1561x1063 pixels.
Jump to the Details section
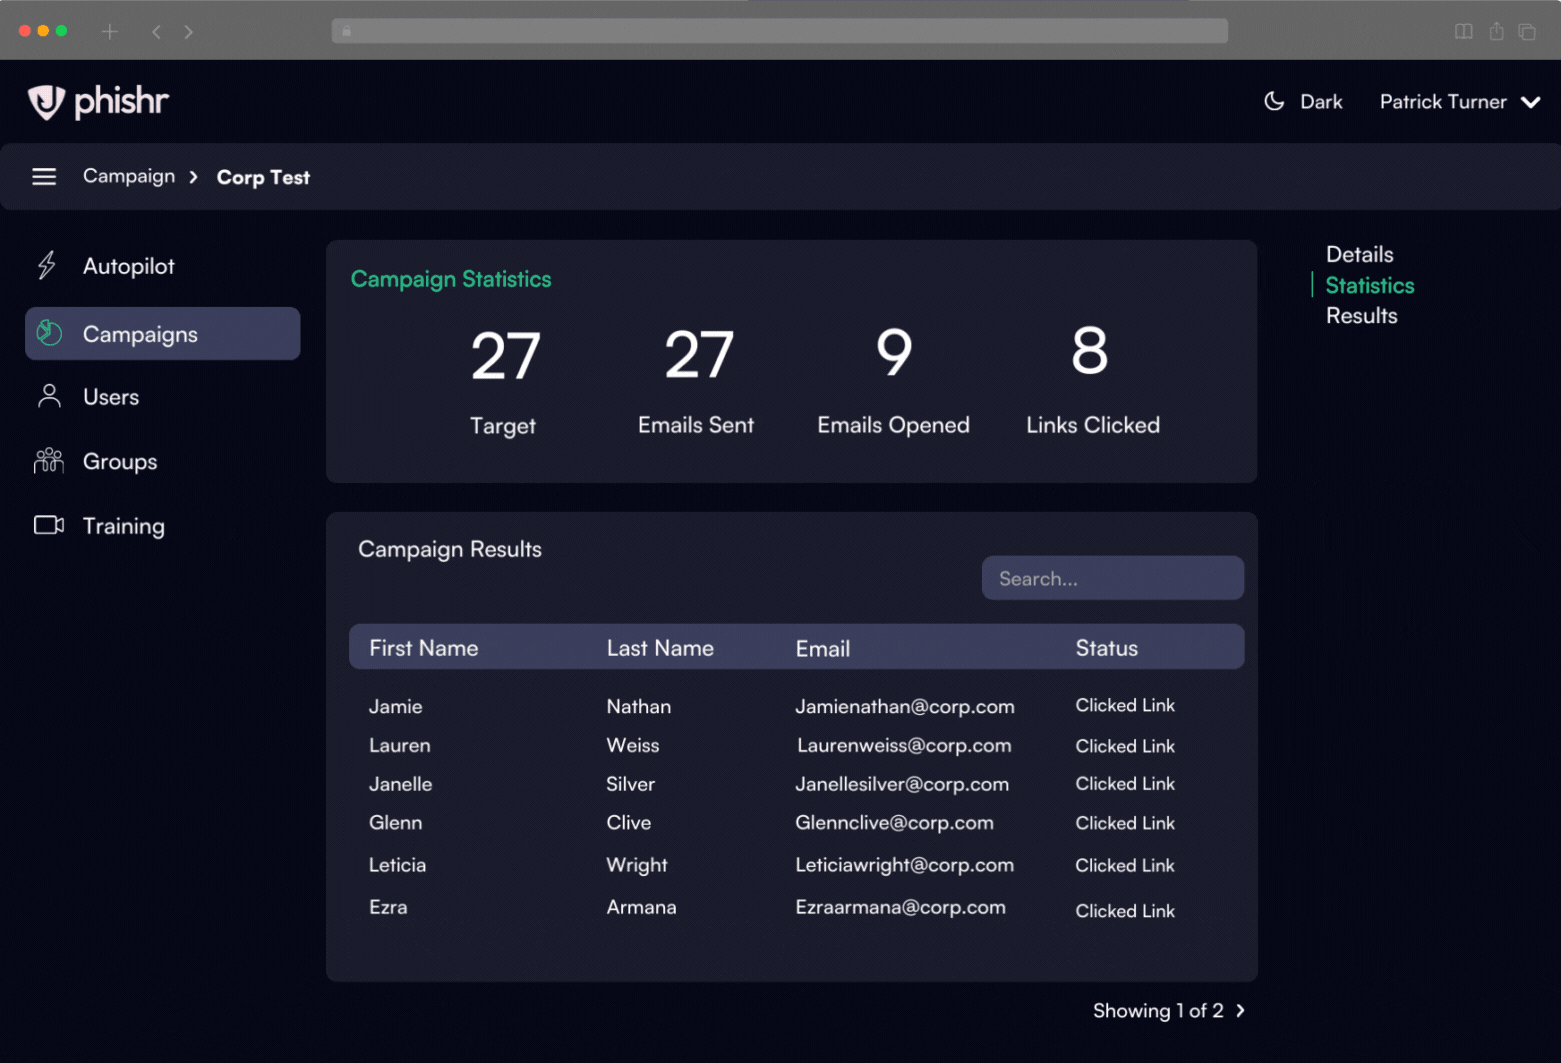tap(1359, 254)
